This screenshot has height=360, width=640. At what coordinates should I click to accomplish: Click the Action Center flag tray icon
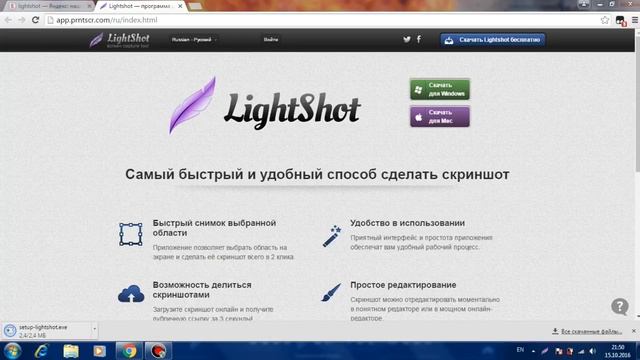559,351
